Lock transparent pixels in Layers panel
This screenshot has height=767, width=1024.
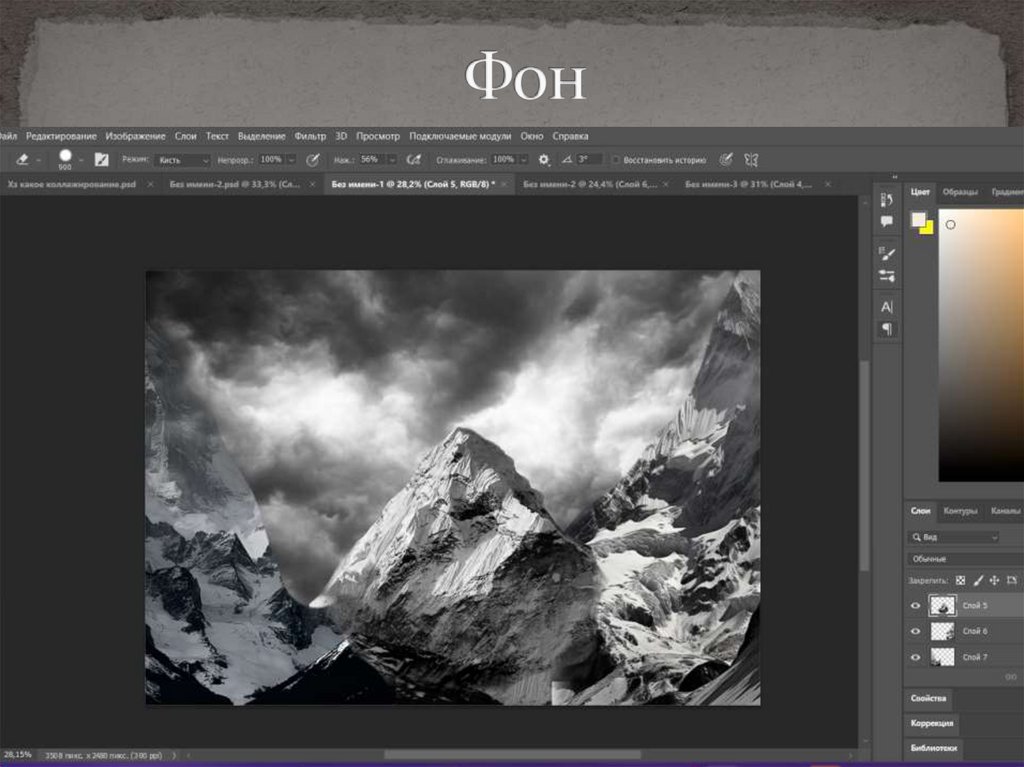point(961,580)
